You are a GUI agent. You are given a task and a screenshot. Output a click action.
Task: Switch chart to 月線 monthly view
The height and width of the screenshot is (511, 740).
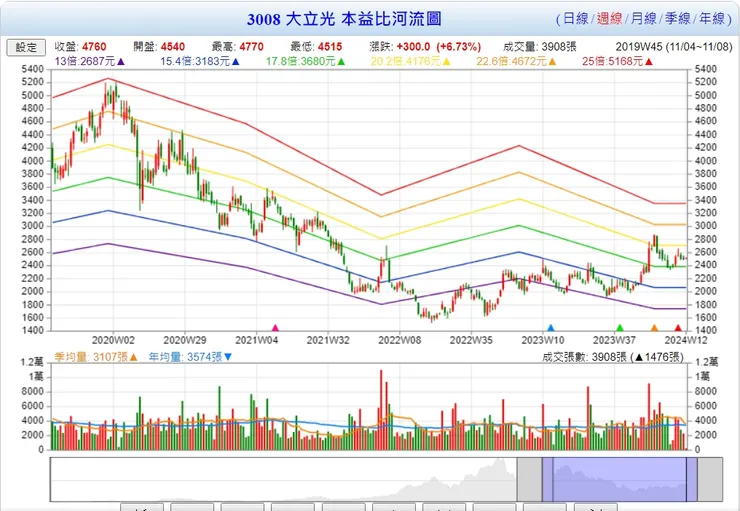644,18
